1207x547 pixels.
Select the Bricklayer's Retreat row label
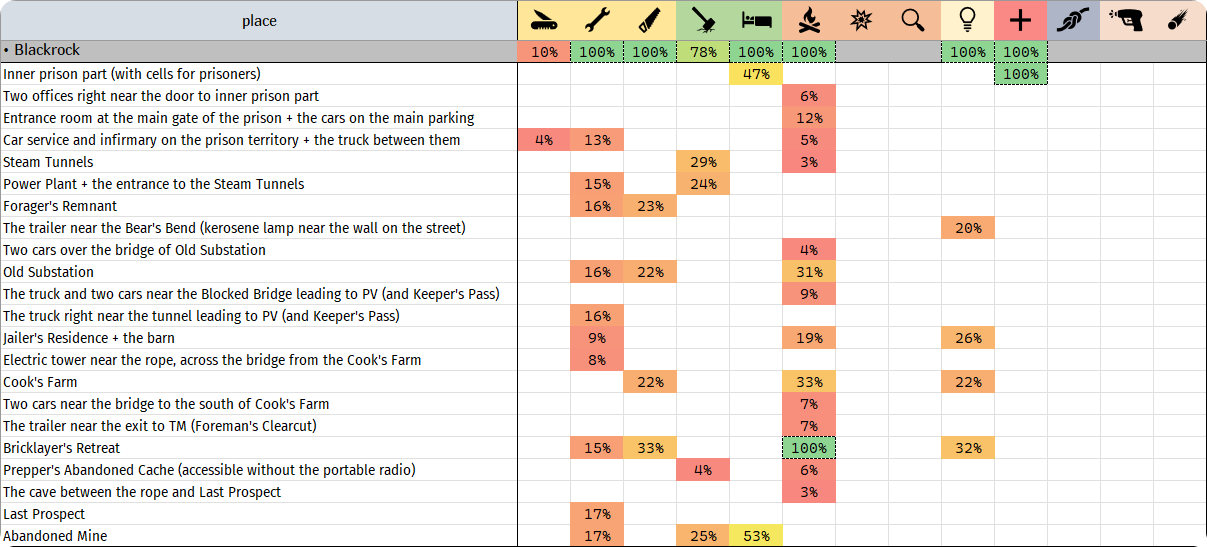[x=62, y=448]
